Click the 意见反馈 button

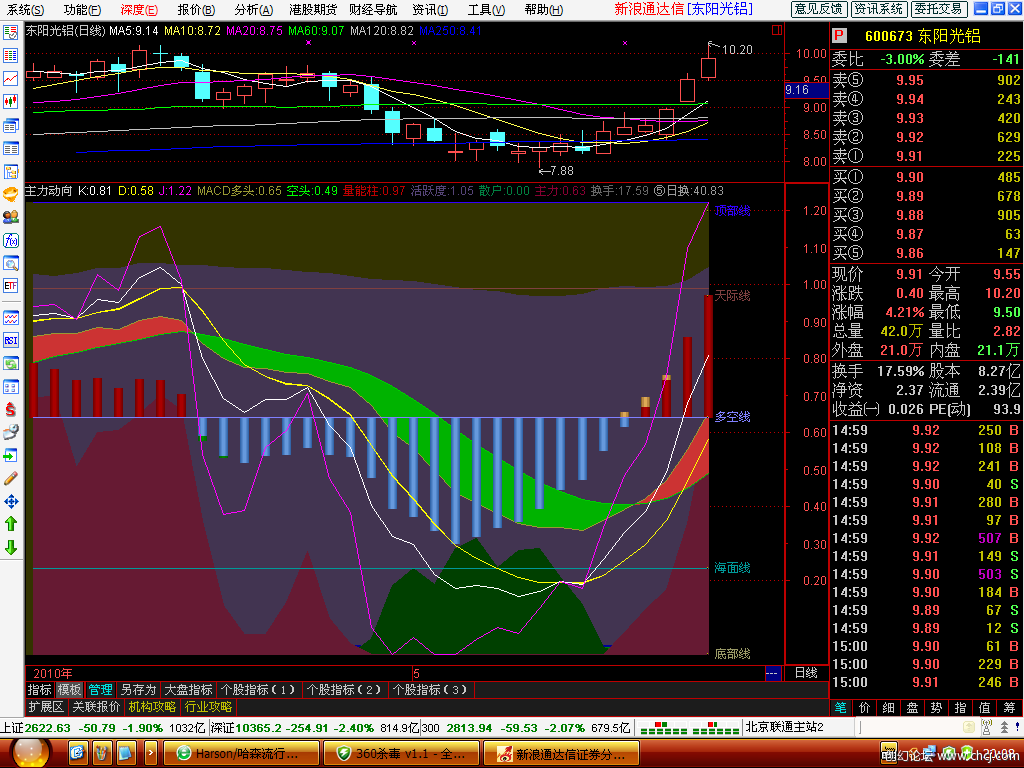pos(819,8)
